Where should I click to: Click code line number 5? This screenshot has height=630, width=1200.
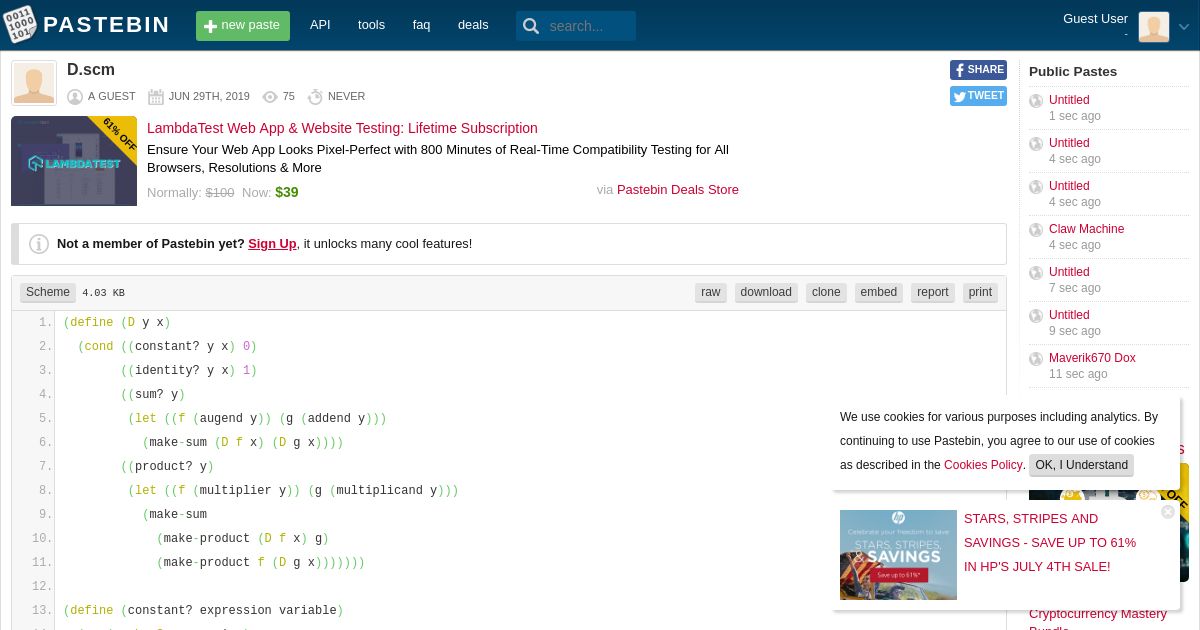pyautogui.click(x=44, y=419)
